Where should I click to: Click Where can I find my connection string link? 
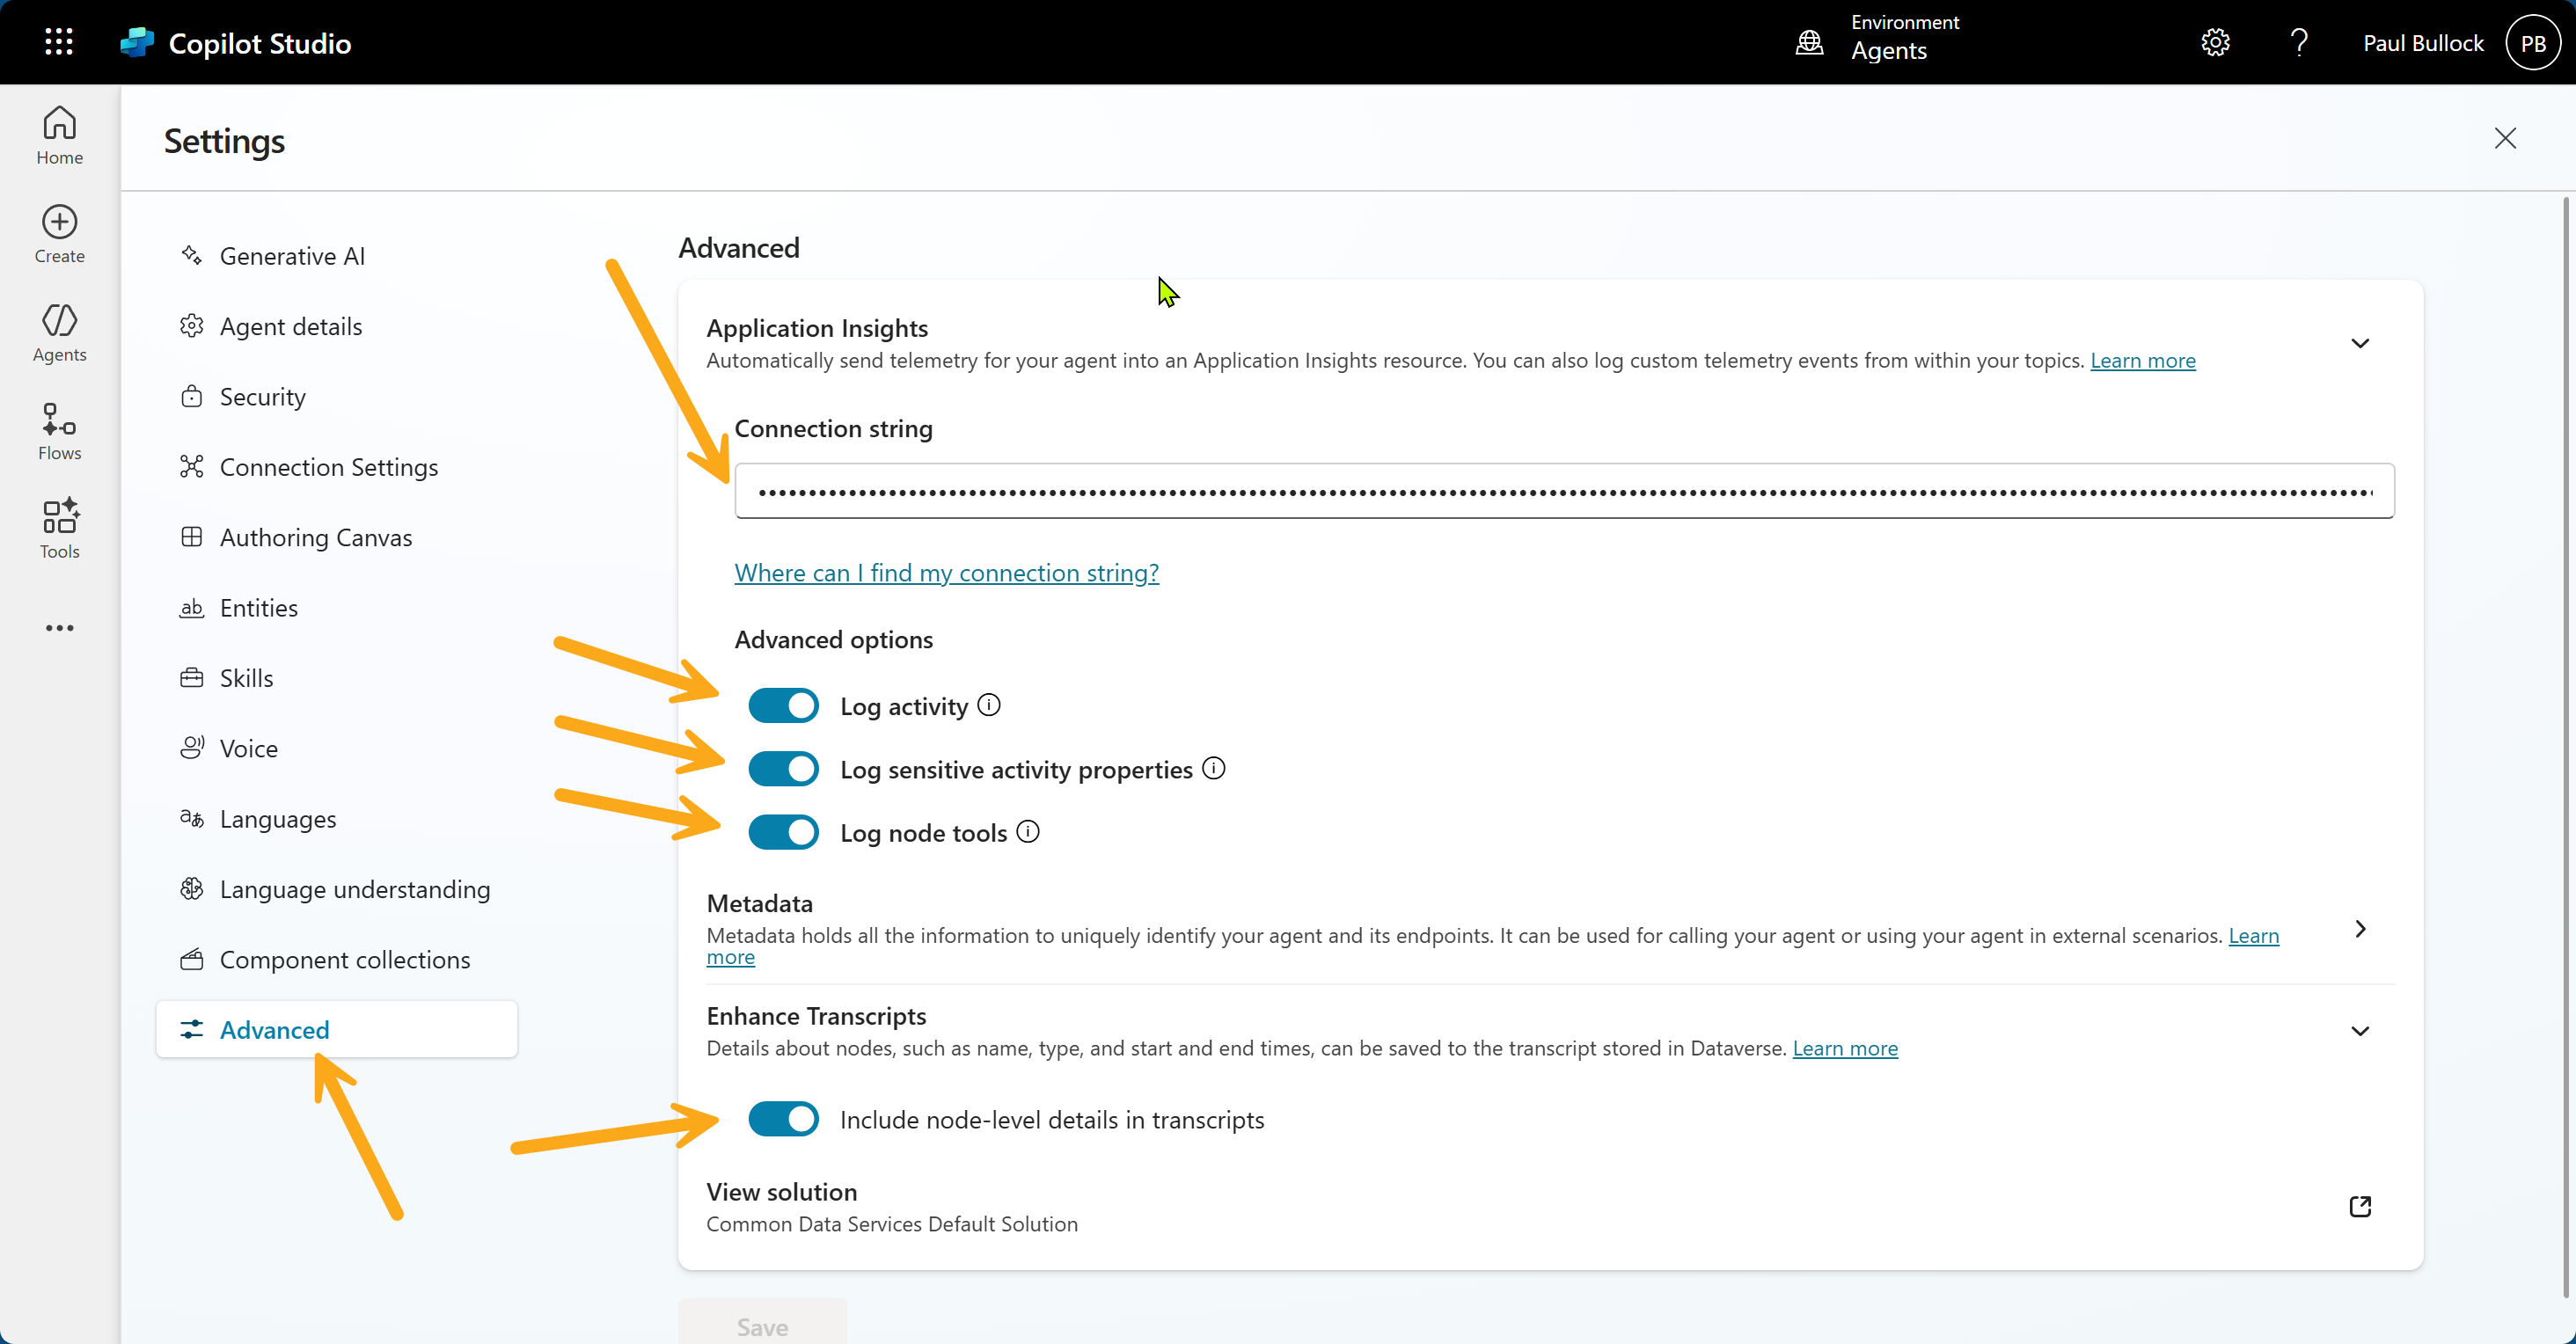coord(946,572)
